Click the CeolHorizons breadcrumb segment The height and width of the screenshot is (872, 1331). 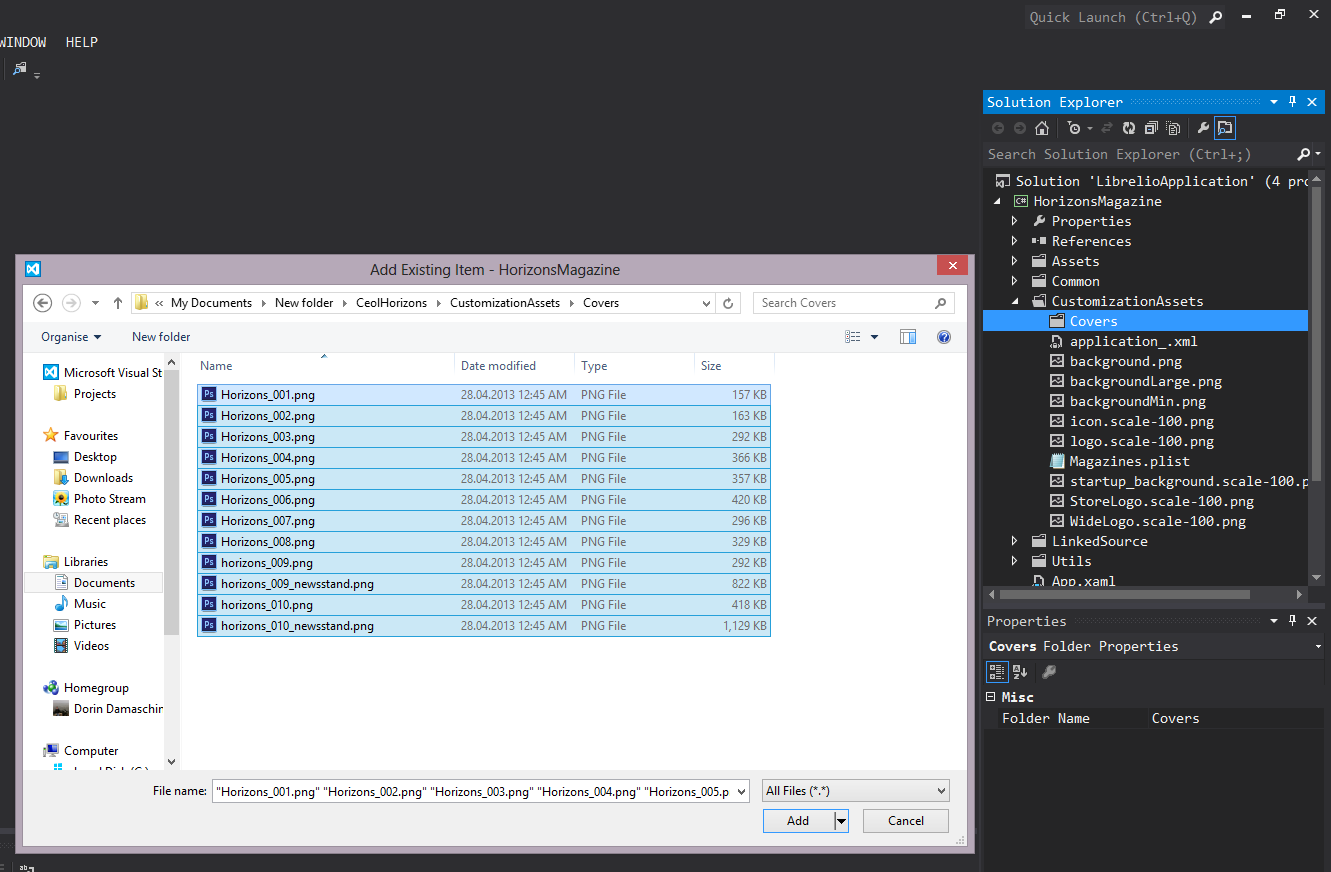[x=391, y=303]
